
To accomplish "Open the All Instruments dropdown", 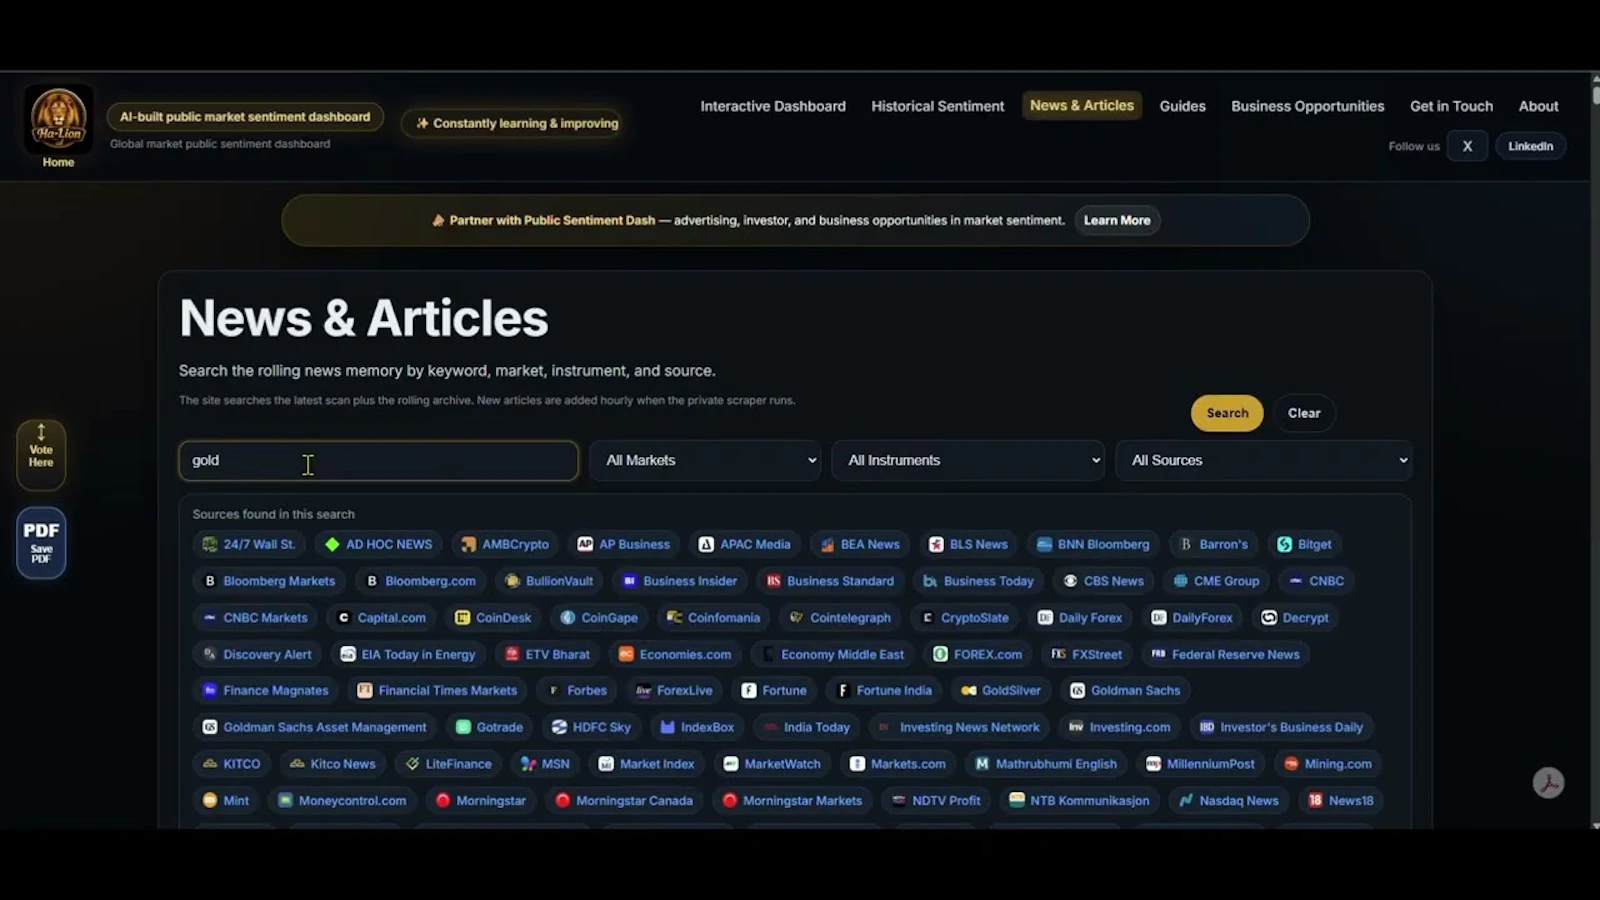I will tap(969, 460).
